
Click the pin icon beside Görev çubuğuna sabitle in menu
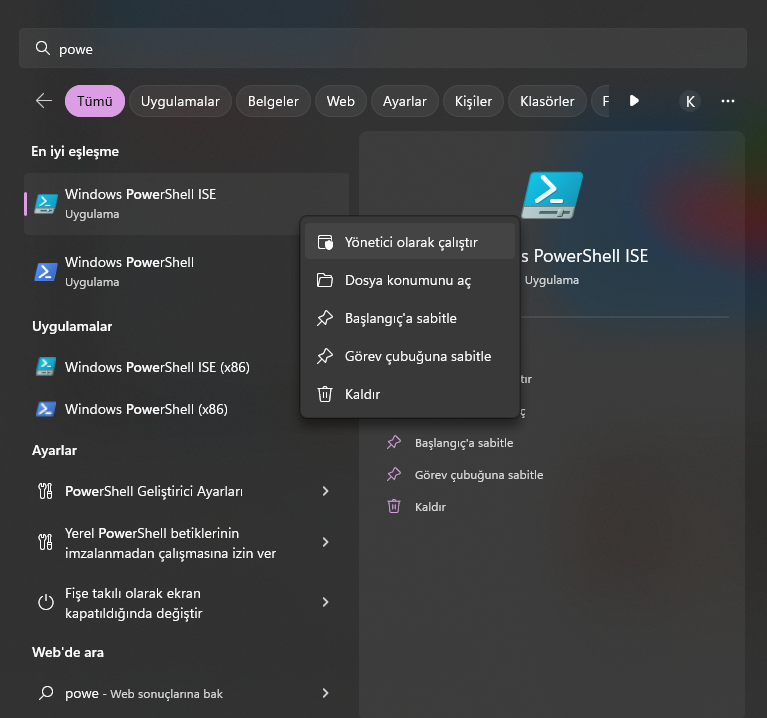click(325, 356)
